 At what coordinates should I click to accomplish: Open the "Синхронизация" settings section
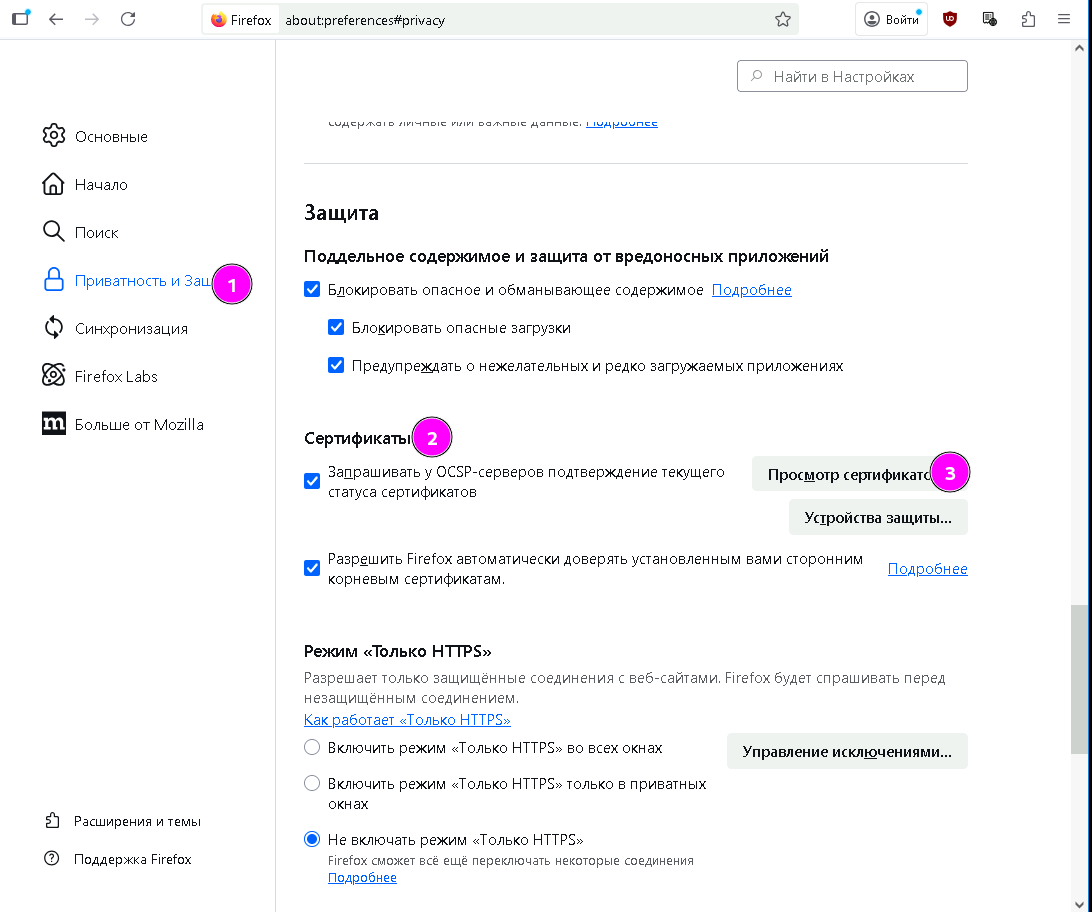(x=130, y=328)
